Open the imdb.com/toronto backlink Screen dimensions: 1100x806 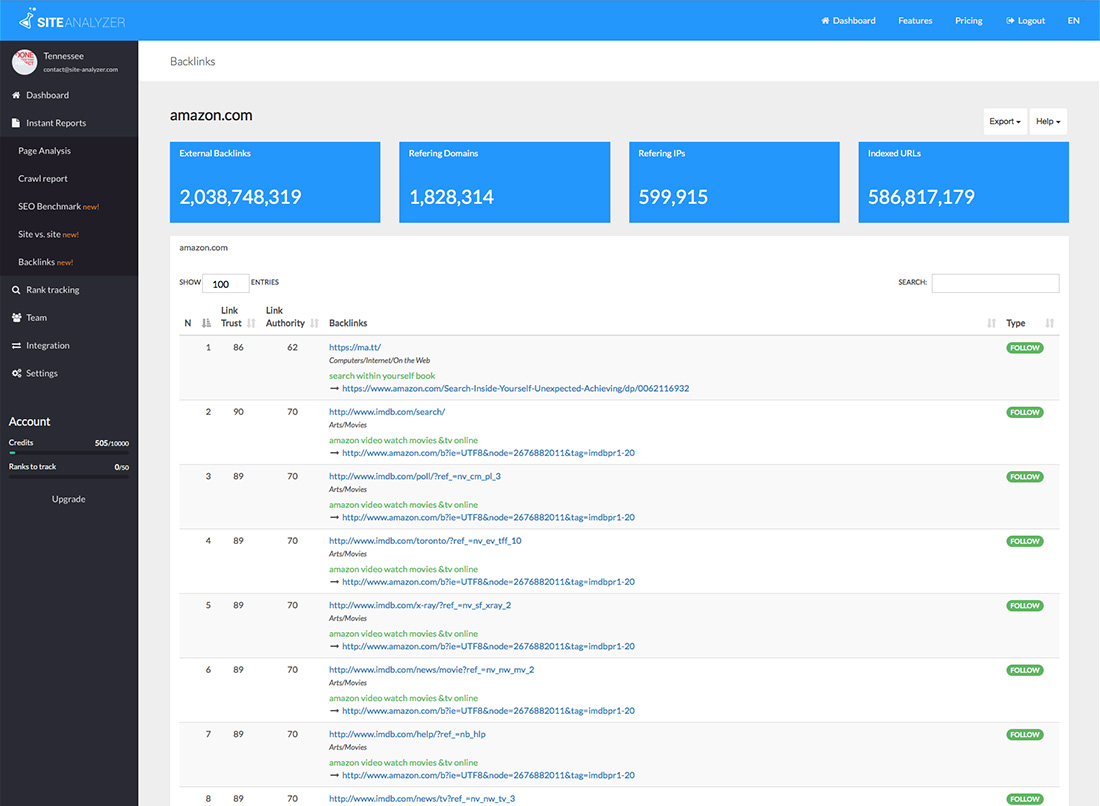tap(425, 541)
